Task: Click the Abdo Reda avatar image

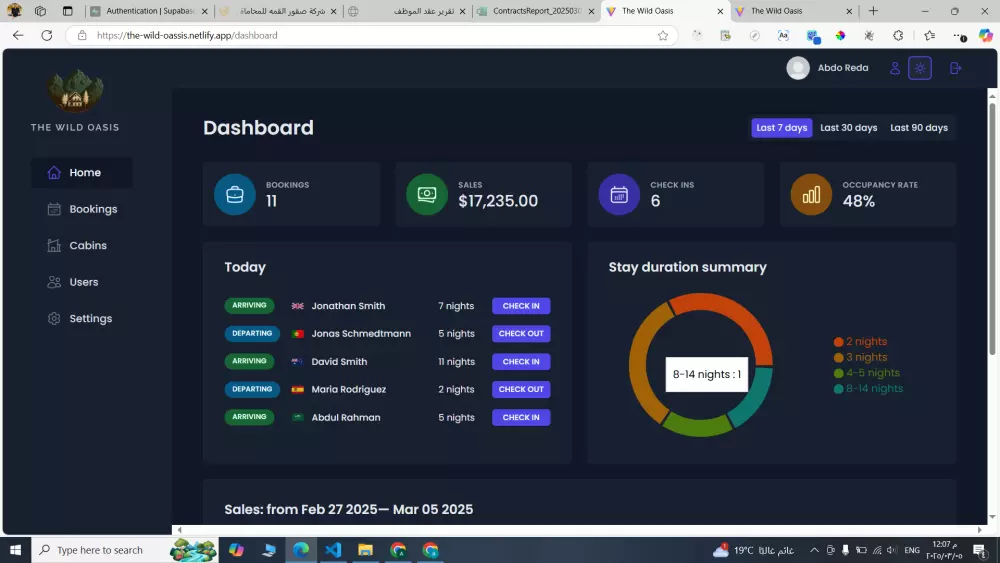Action: [x=798, y=68]
